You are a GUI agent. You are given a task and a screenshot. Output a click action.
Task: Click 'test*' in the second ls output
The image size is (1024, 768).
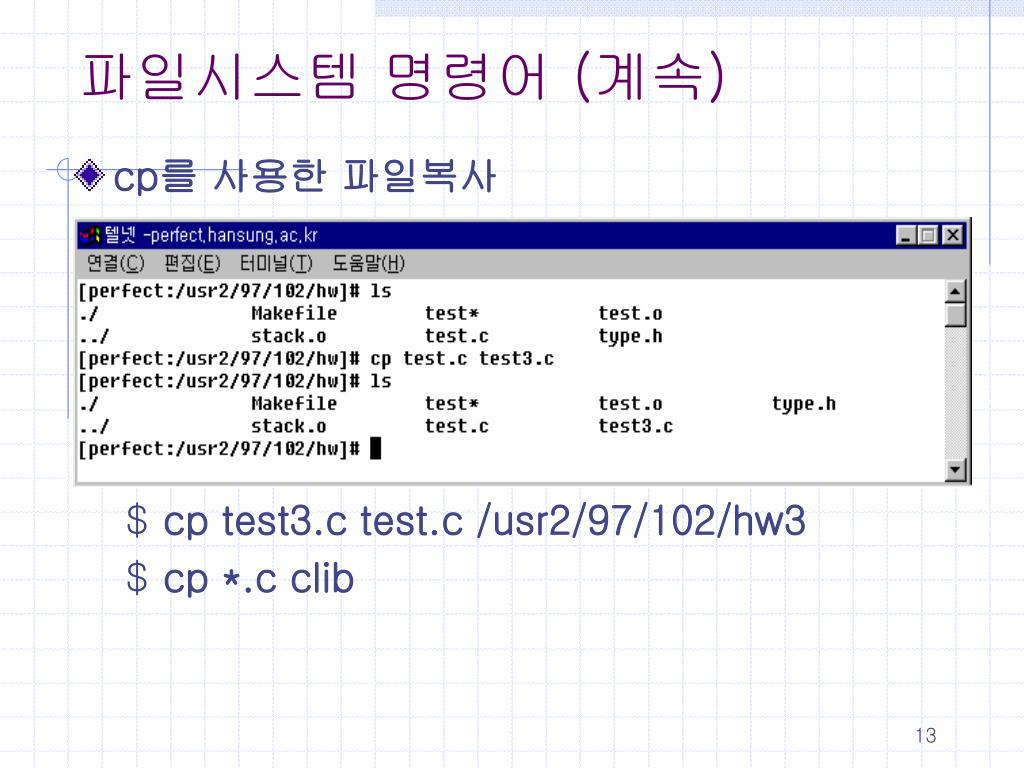point(452,404)
